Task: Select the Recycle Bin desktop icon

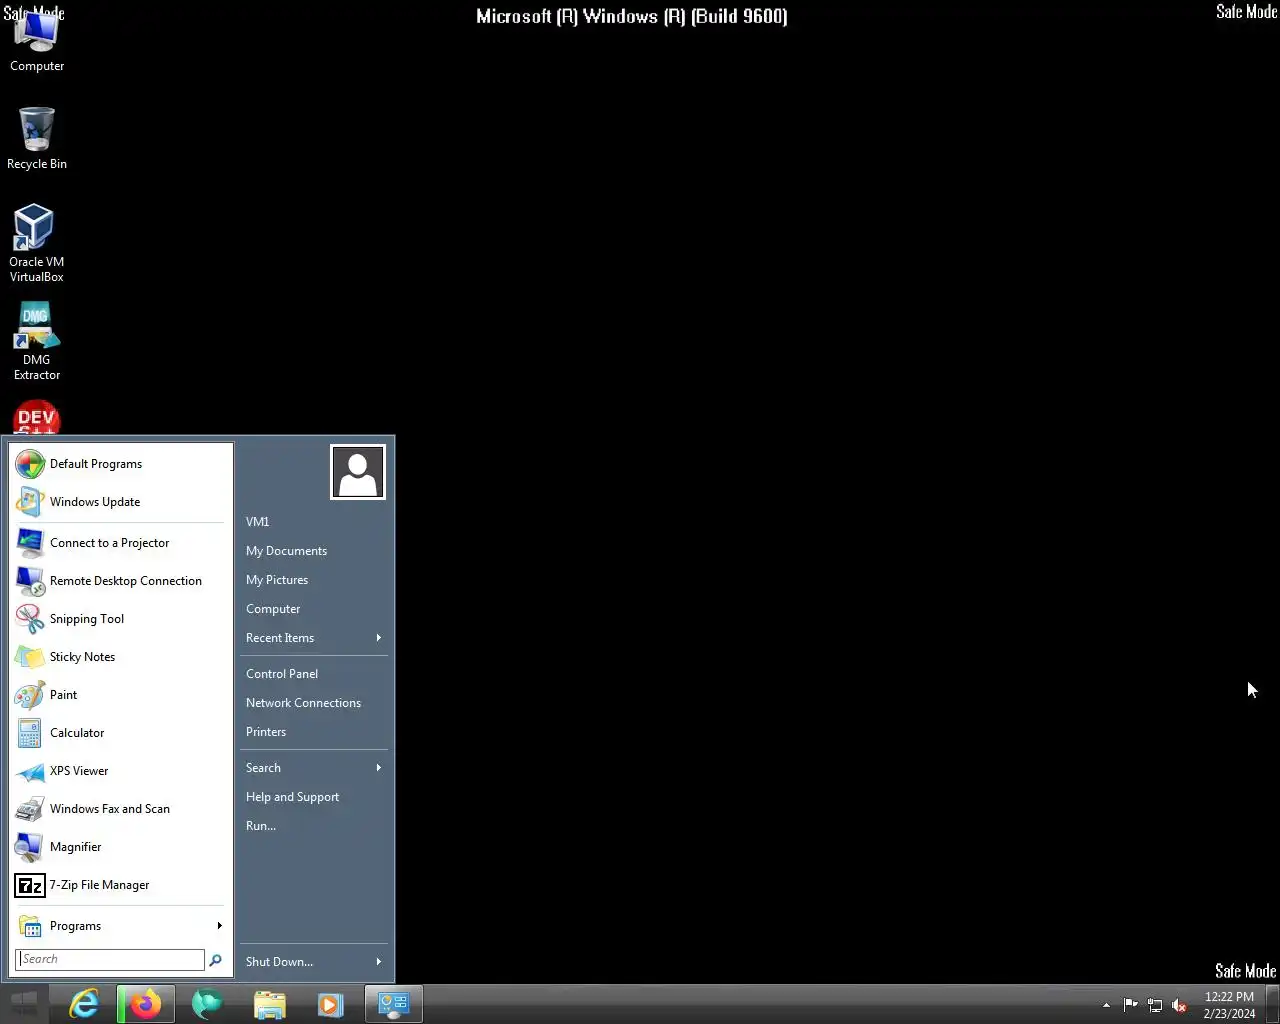Action: click(37, 138)
